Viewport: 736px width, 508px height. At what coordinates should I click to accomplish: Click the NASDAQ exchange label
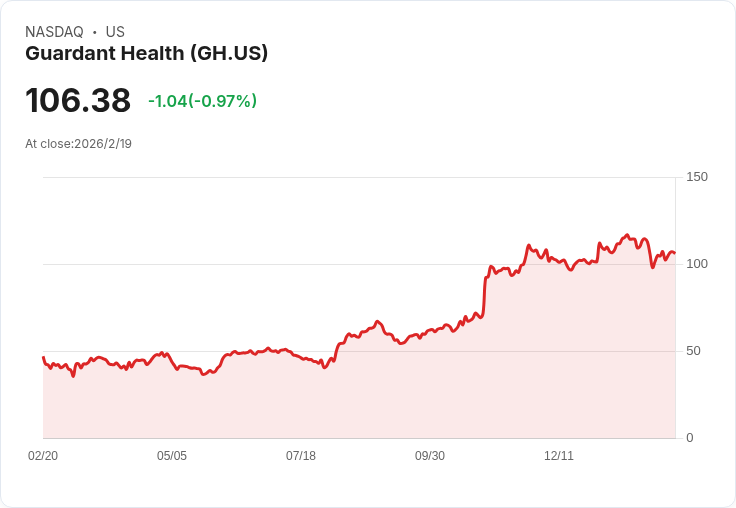(x=54, y=32)
